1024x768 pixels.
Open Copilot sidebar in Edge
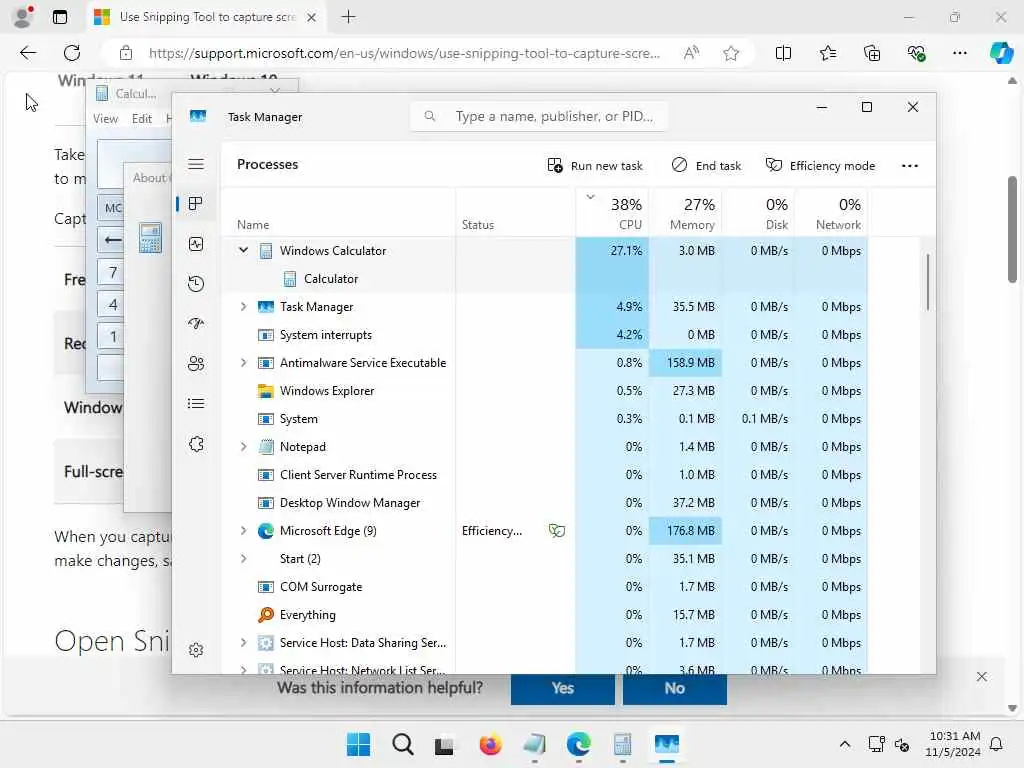[x=1000, y=53]
